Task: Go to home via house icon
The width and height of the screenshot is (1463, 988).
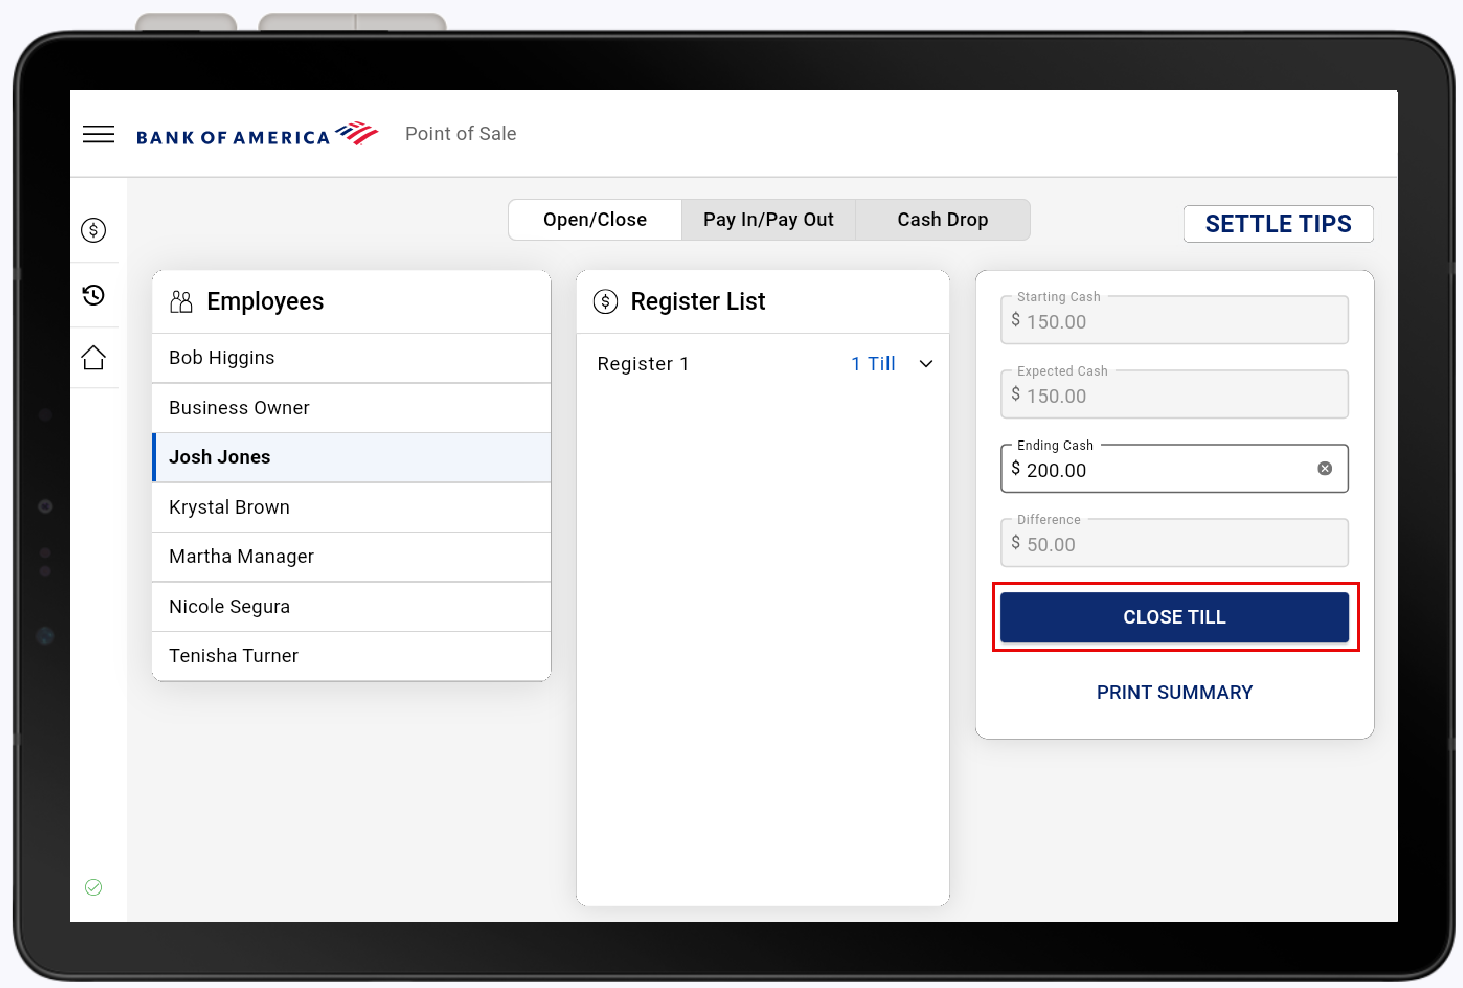Action: [94, 358]
